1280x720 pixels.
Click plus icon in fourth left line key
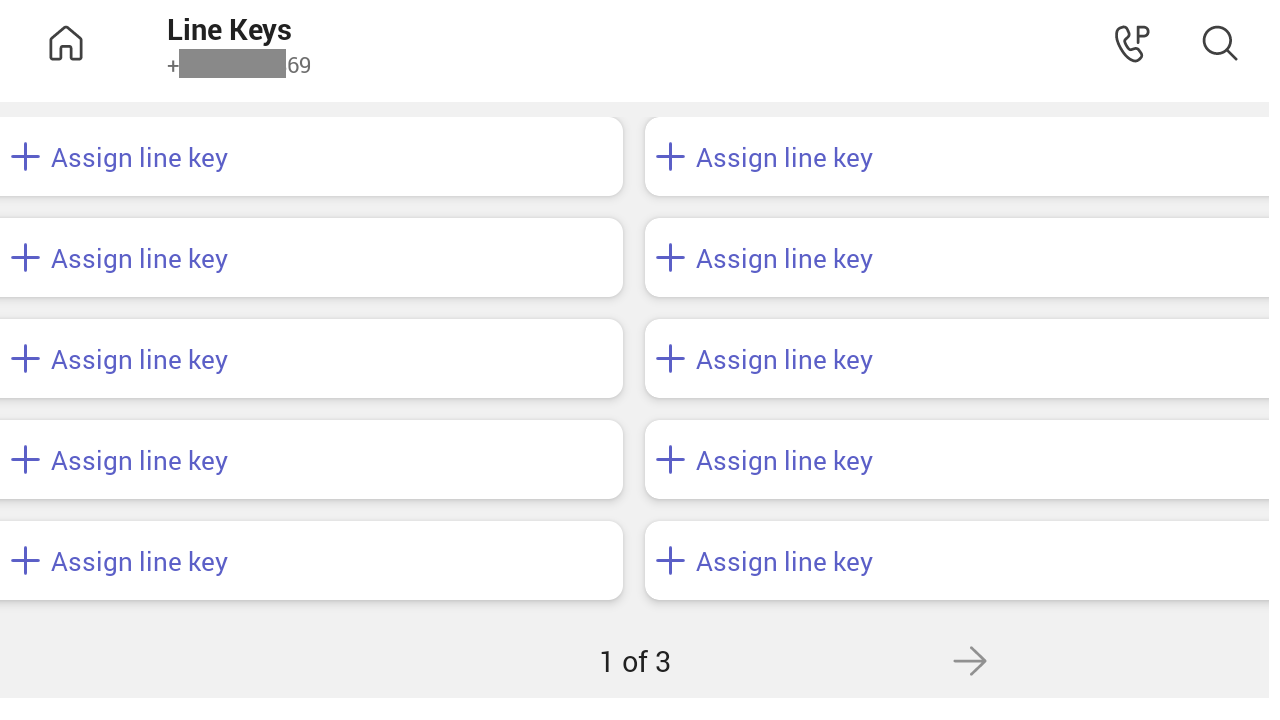coord(25,460)
